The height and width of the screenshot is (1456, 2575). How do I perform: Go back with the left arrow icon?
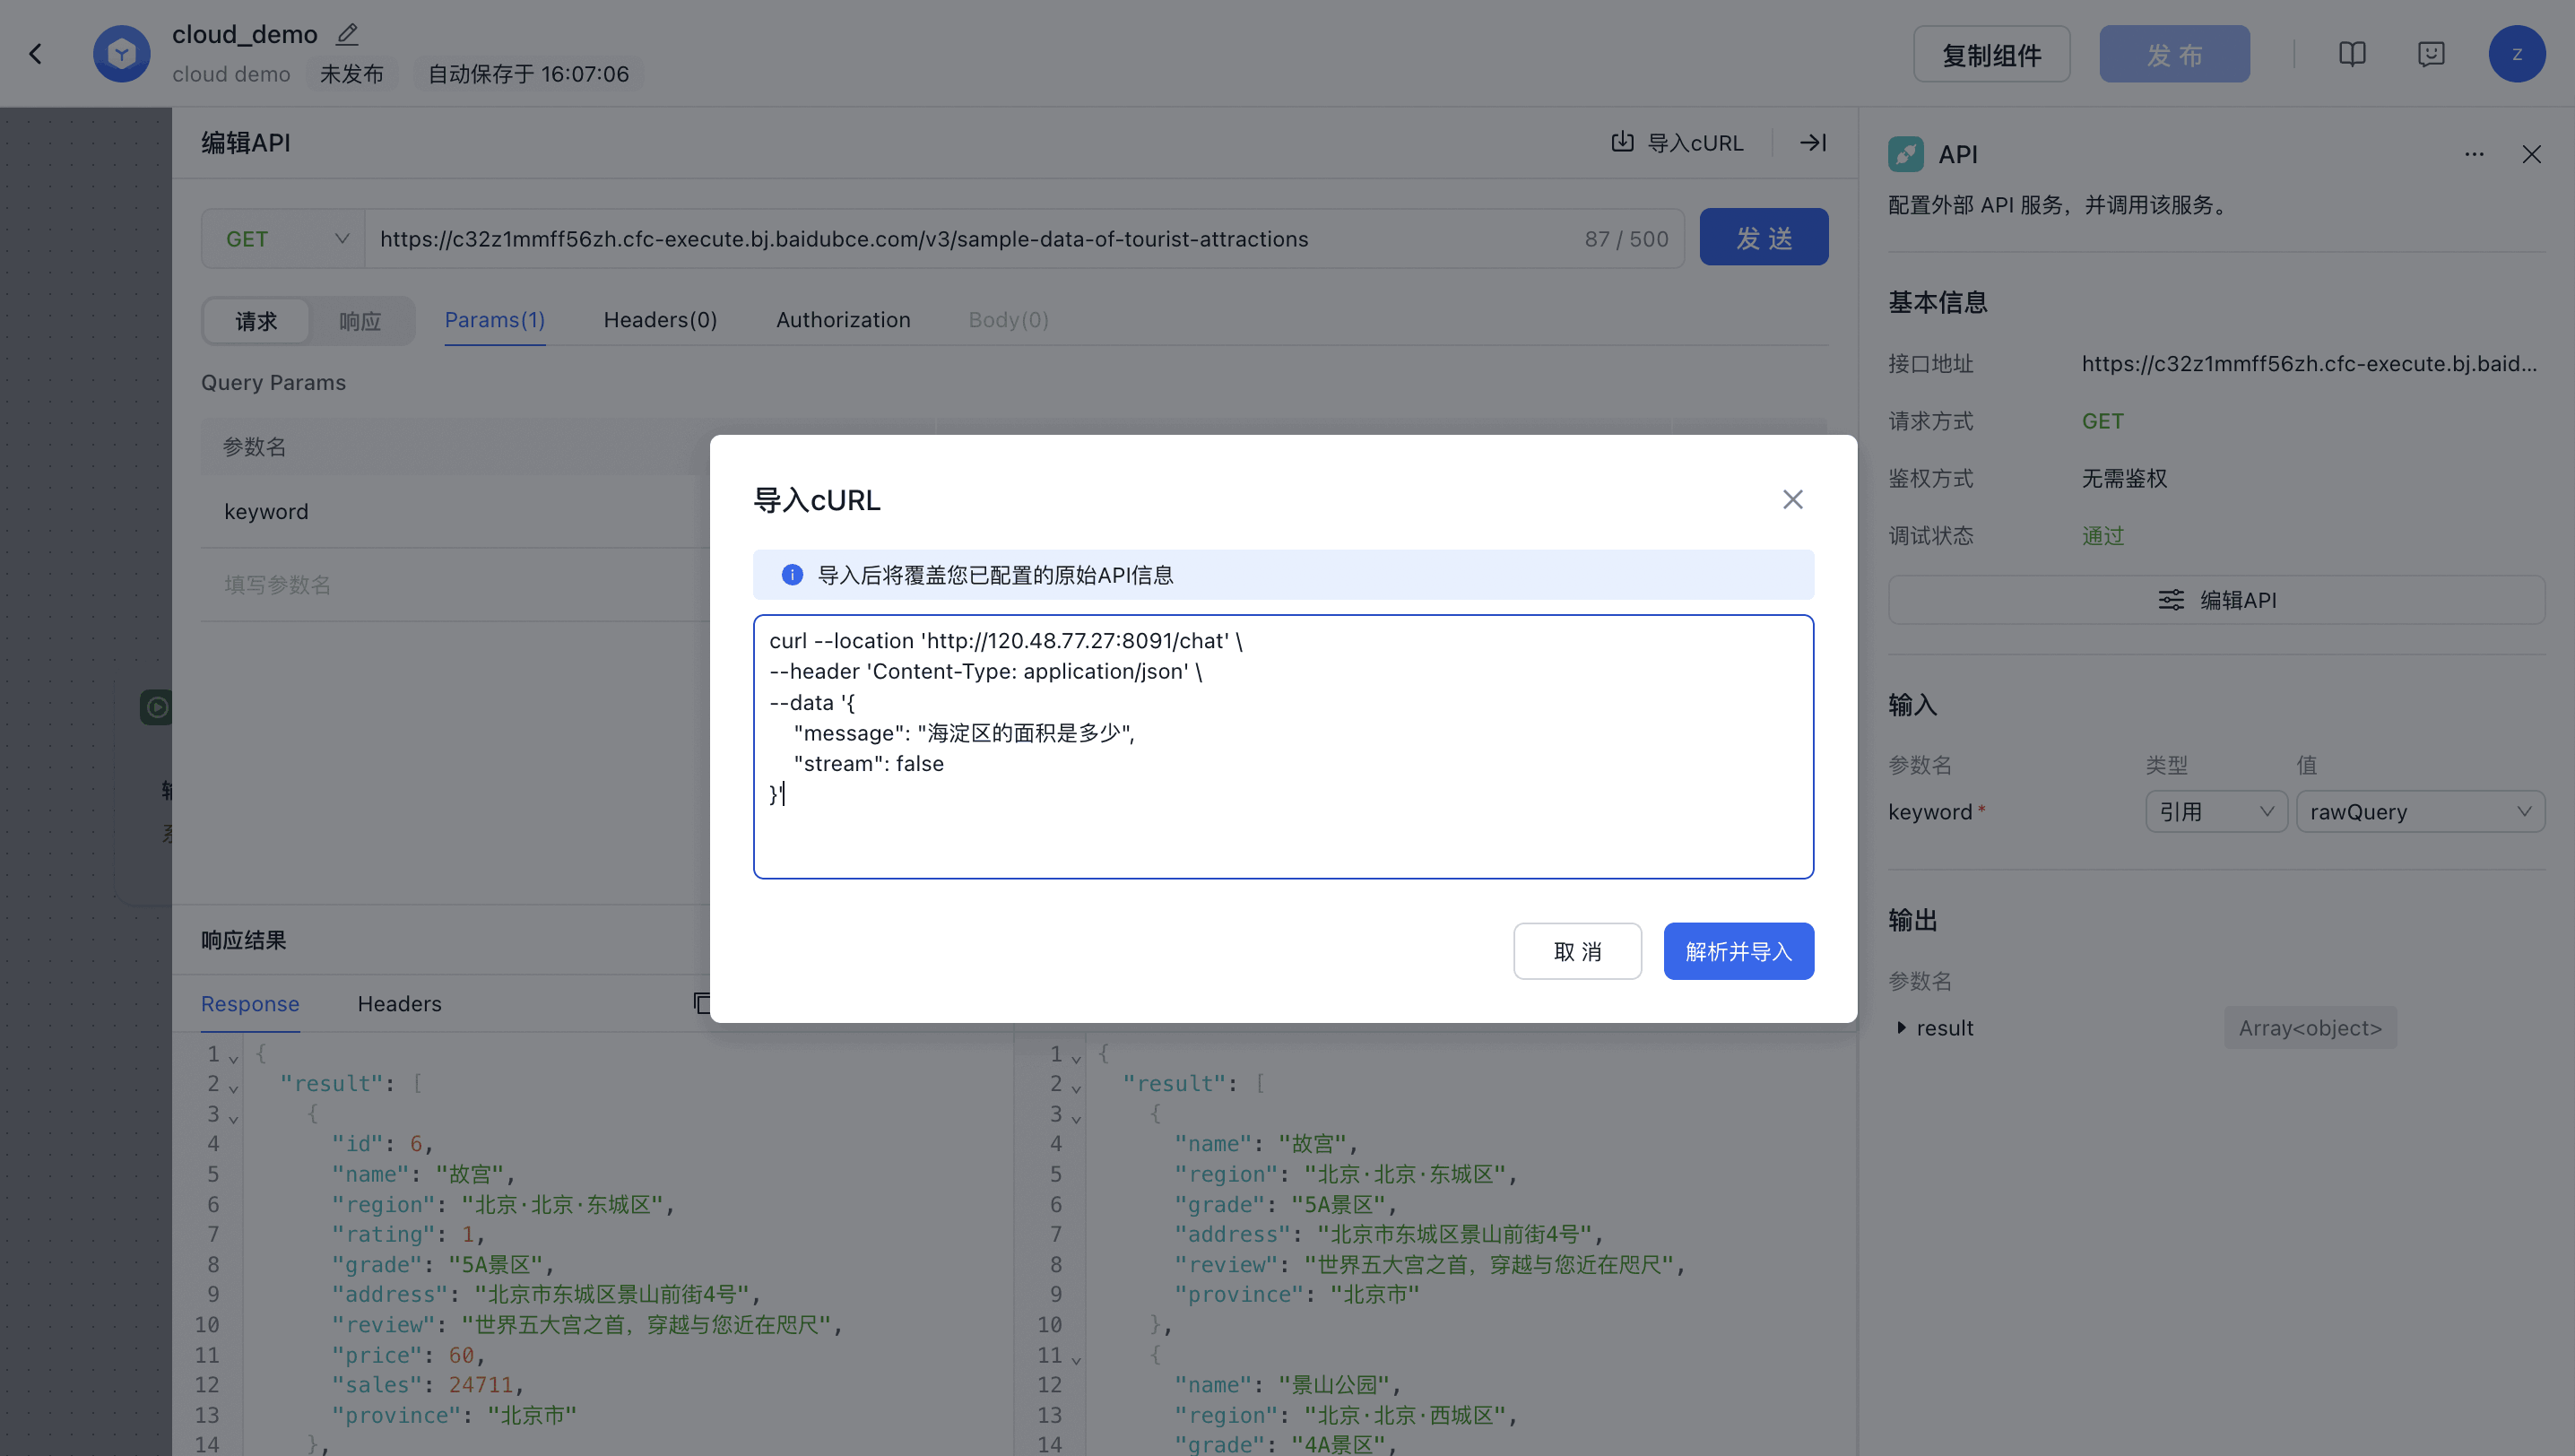coord(36,53)
